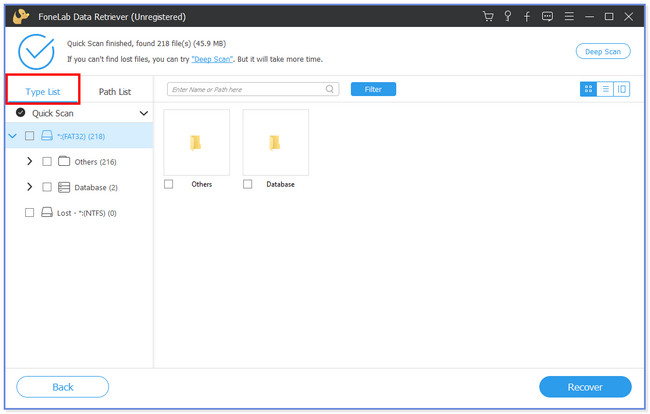The width and height of the screenshot is (650, 414).
Task: Check the Database (2) tree checkbox
Action: [47, 187]
